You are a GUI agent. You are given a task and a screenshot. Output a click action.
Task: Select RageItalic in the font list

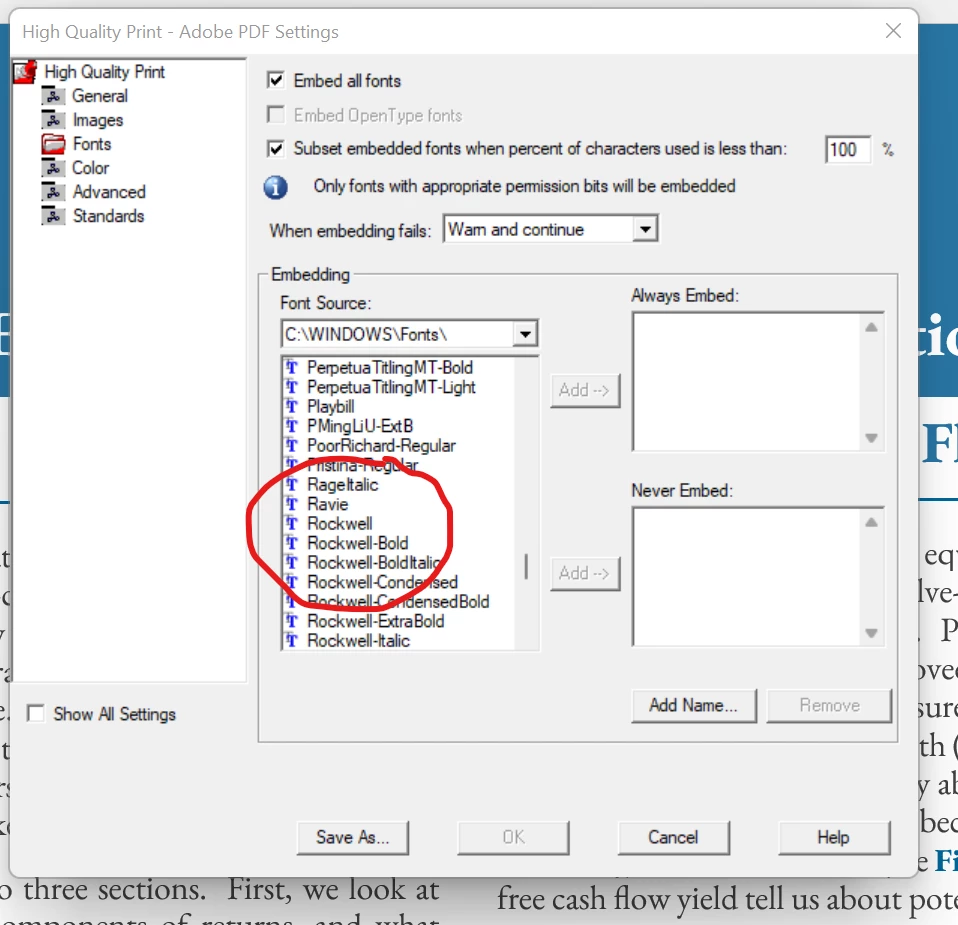(343, 484)
